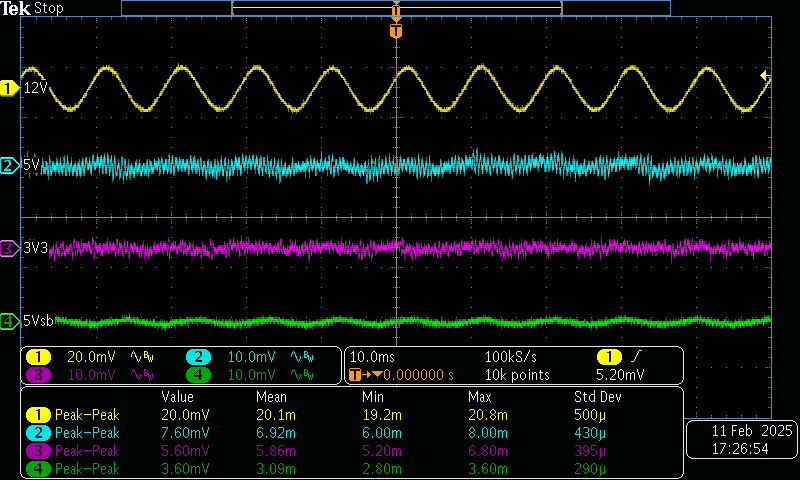Click the 17:26:54 time readout
Viewport: 800px width, 480px height.
[740, 449]
